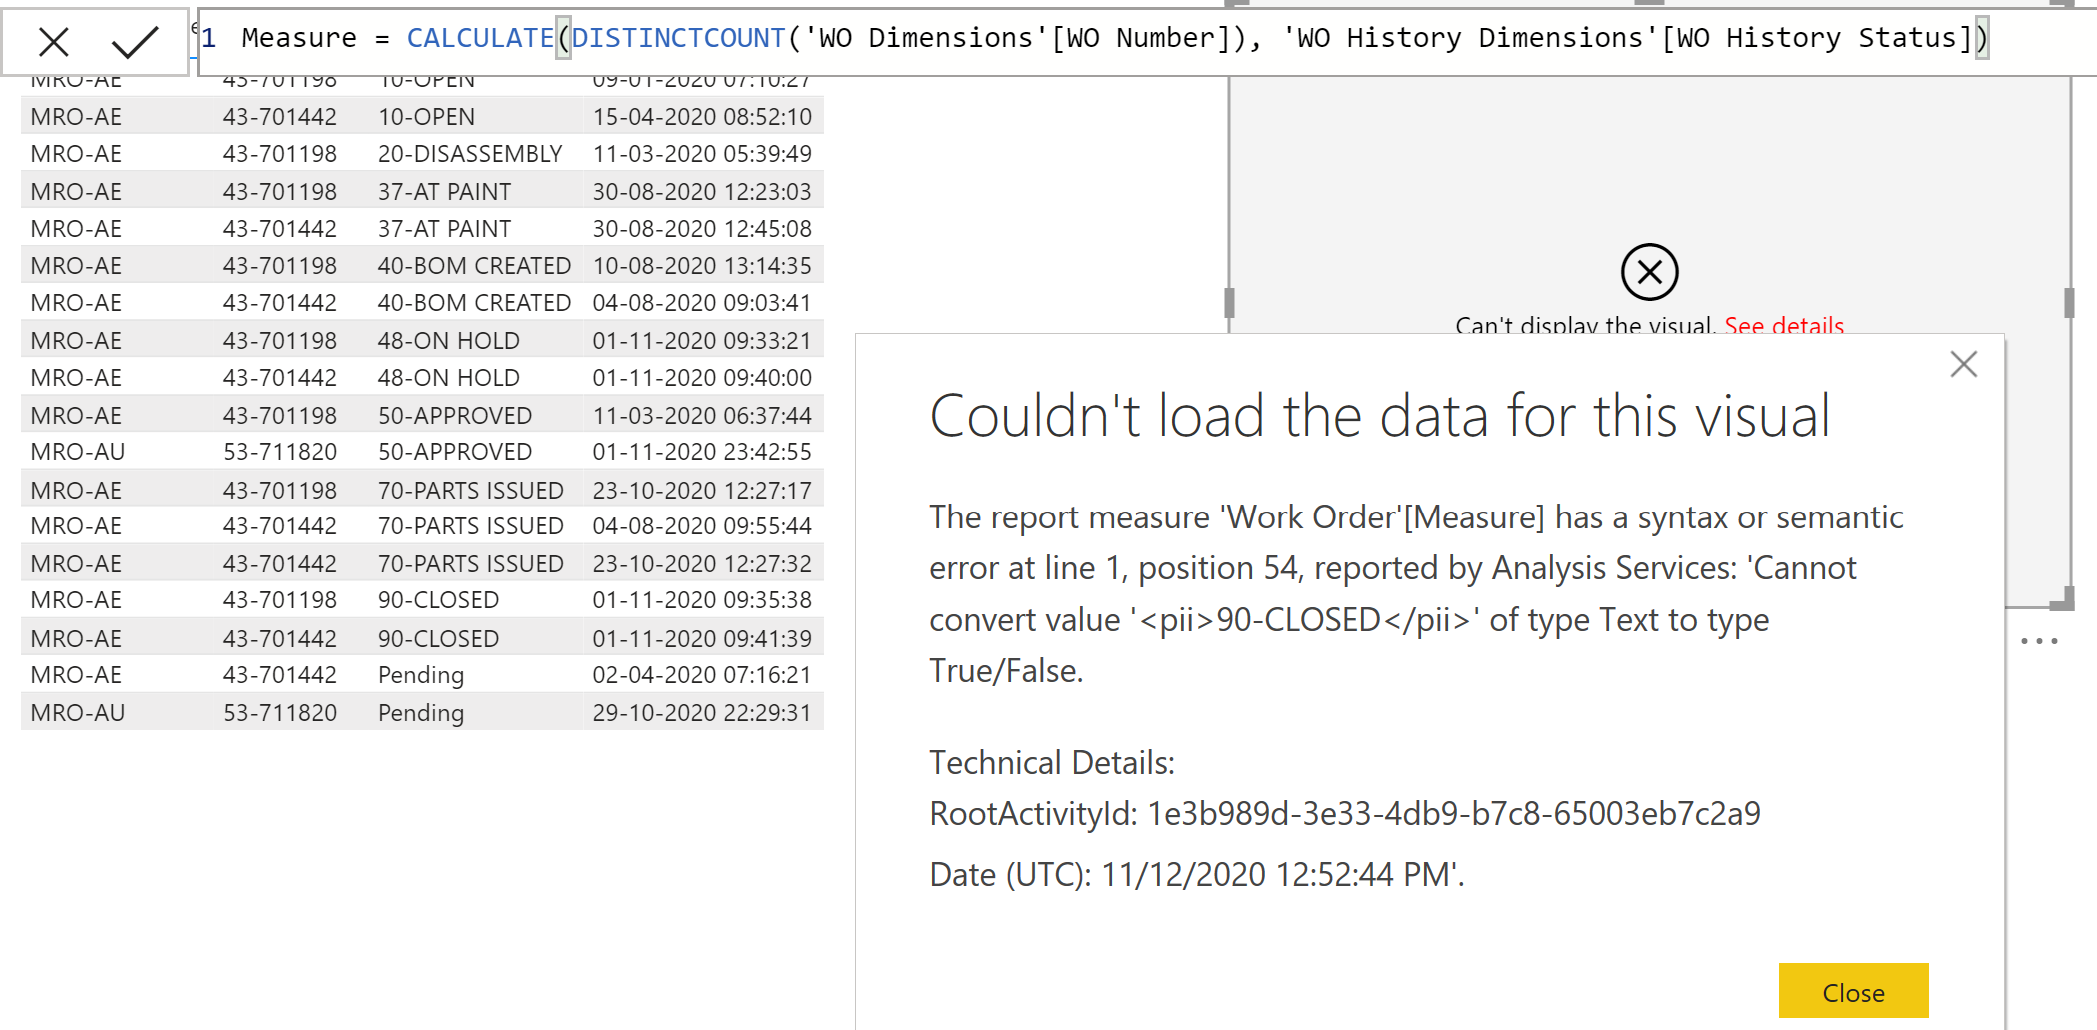
Task: Cancel the formula edit with X icon
Action: (x=53, y=42)
